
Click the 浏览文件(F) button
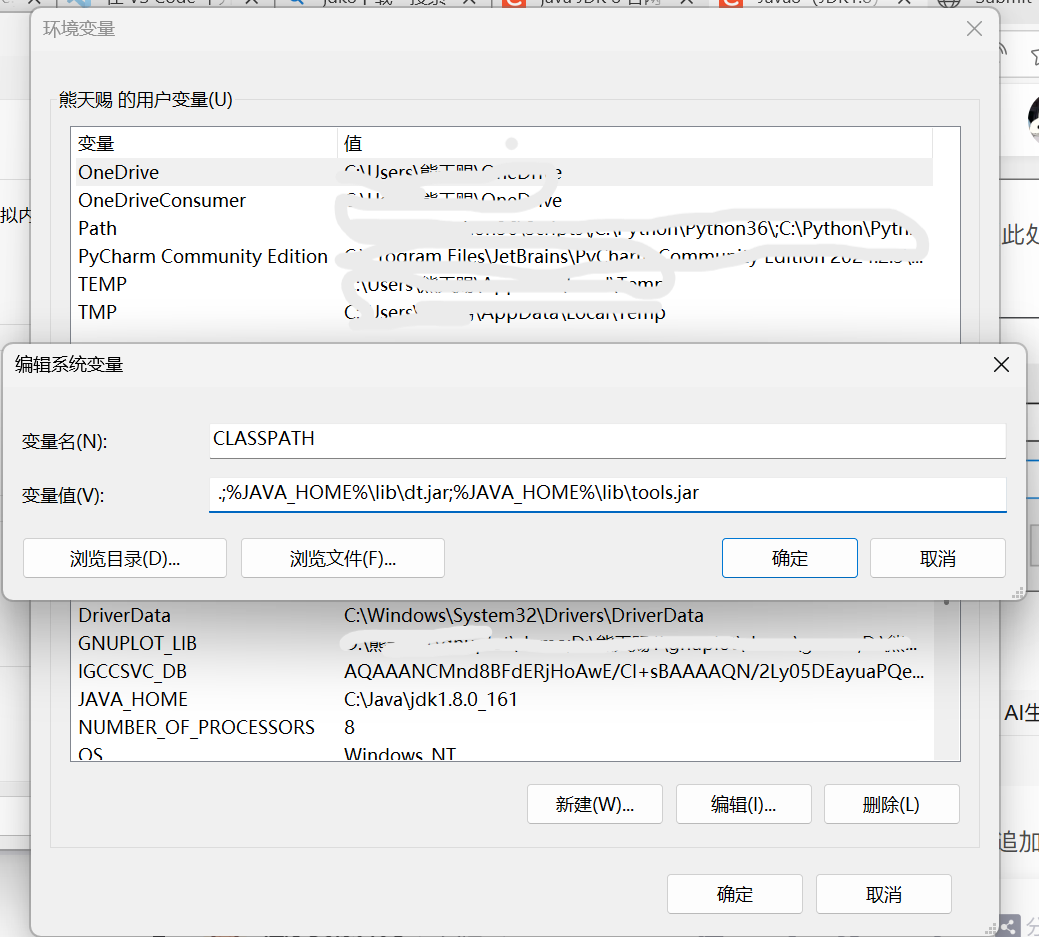342,557
